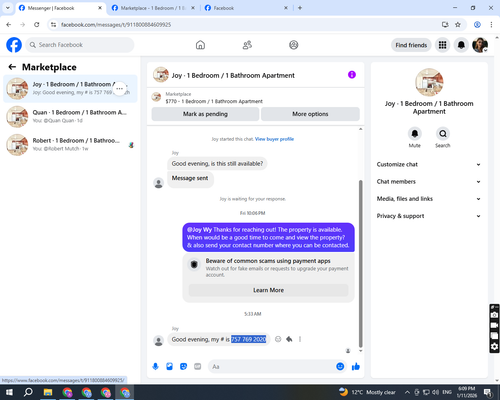Focus the Aa message input box
The height and width of the screenshot is (400, 500).
pos(272,367)
